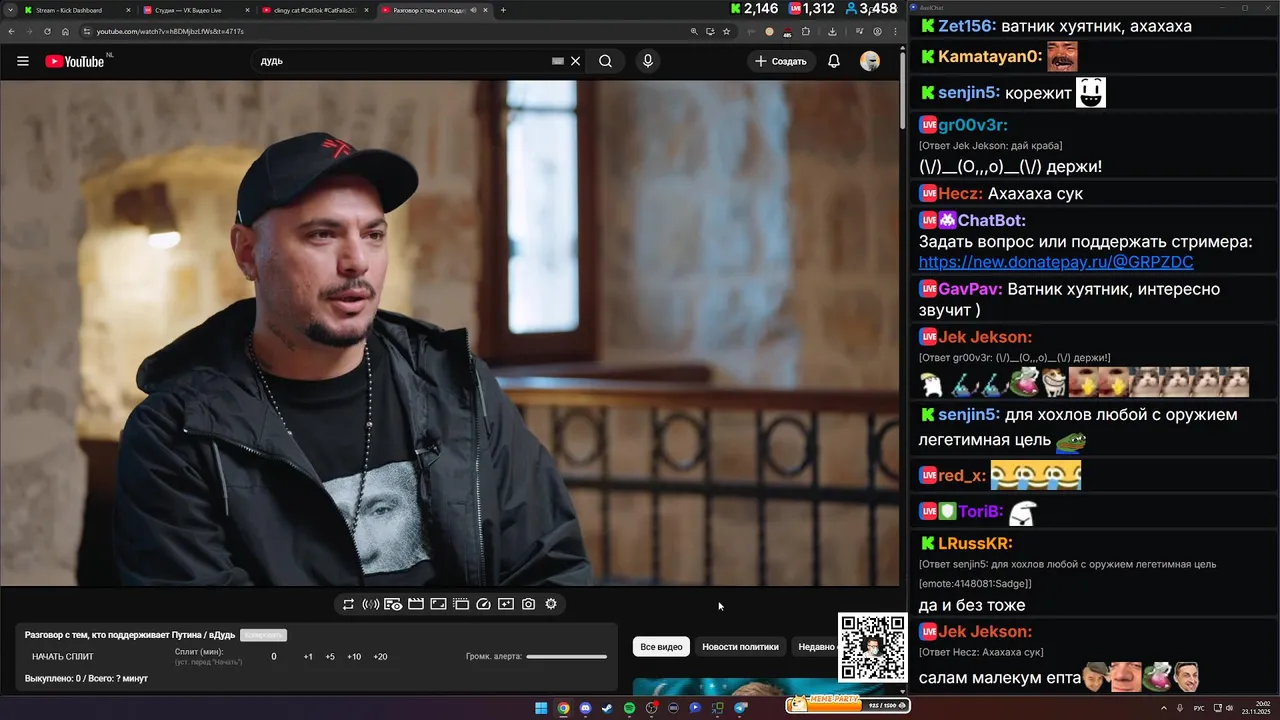Click the browser back arrow

12,31
